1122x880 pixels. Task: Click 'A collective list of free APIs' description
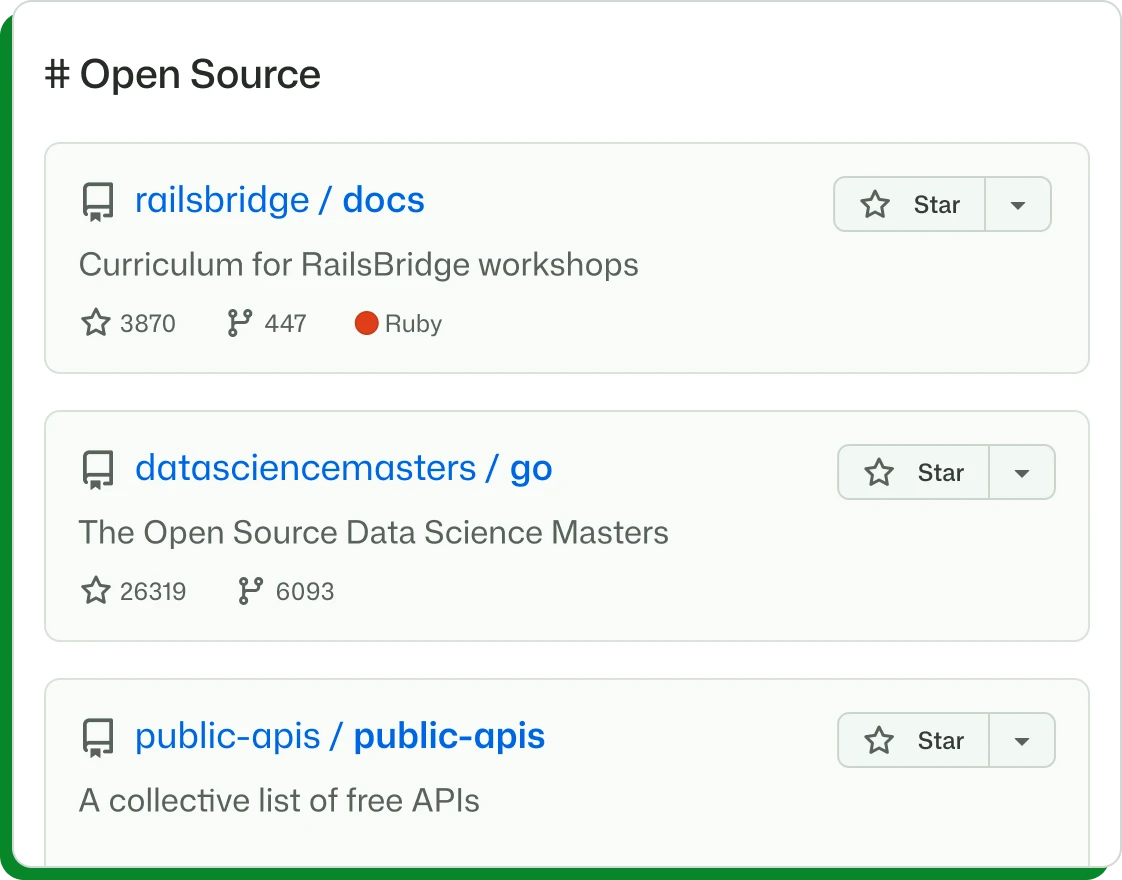279,801
